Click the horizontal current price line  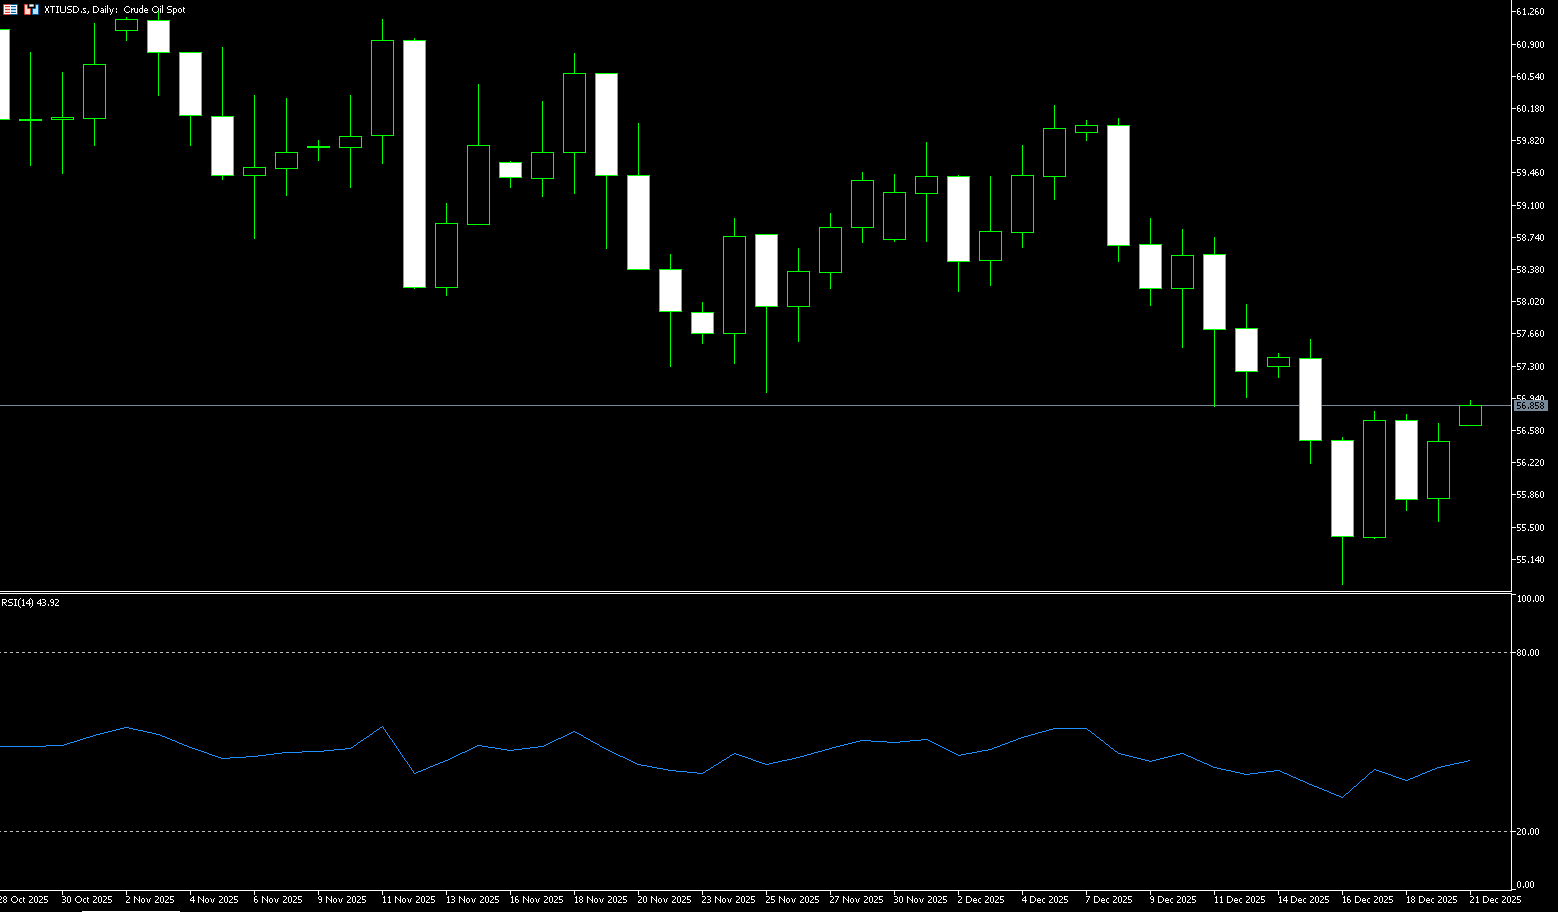pos(700,405)
